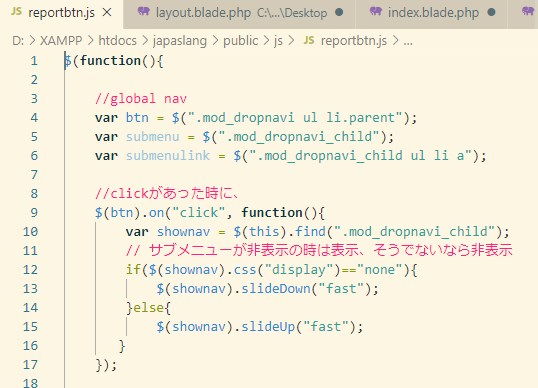
Task: Click "find" method on line 10
Action: tap(310, 232)
